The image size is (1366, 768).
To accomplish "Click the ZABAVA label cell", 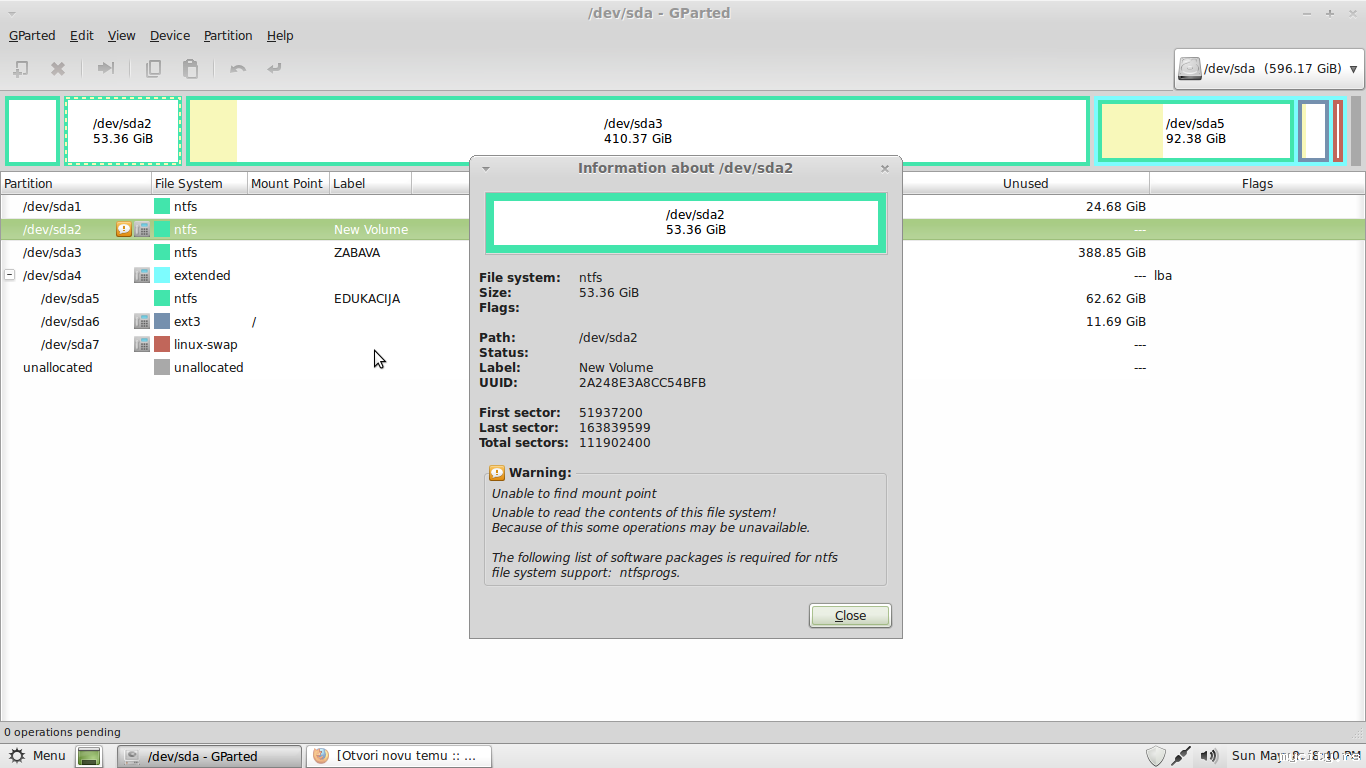I will 357,252.
